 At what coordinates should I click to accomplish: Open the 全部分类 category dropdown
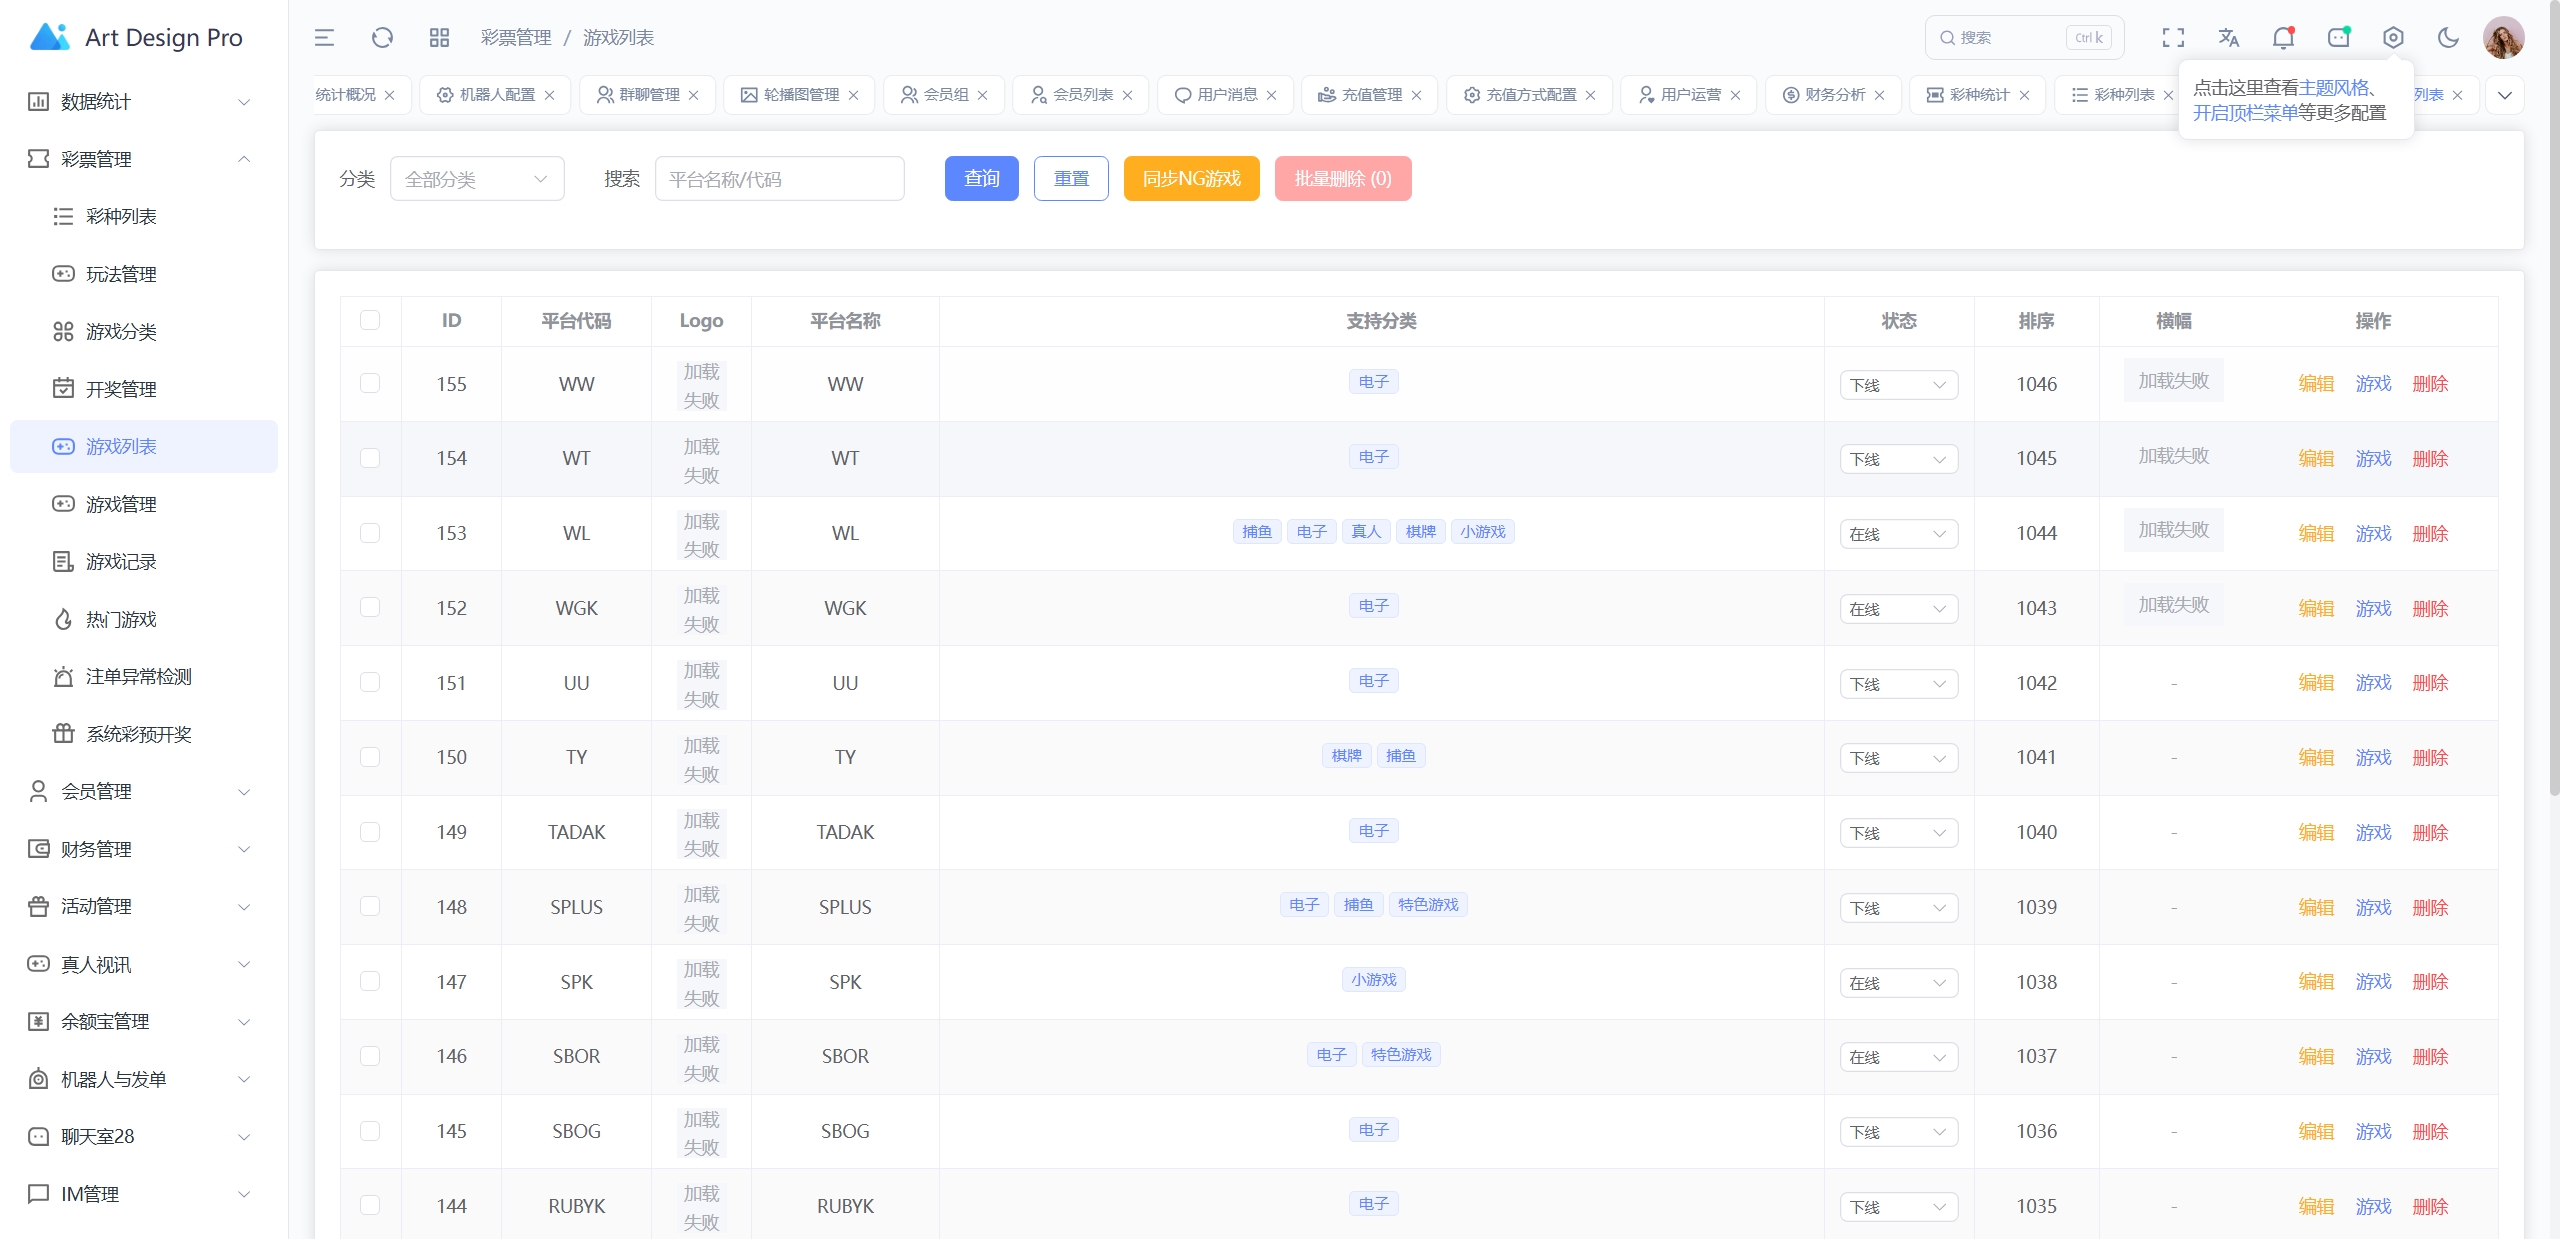(477, 179)
